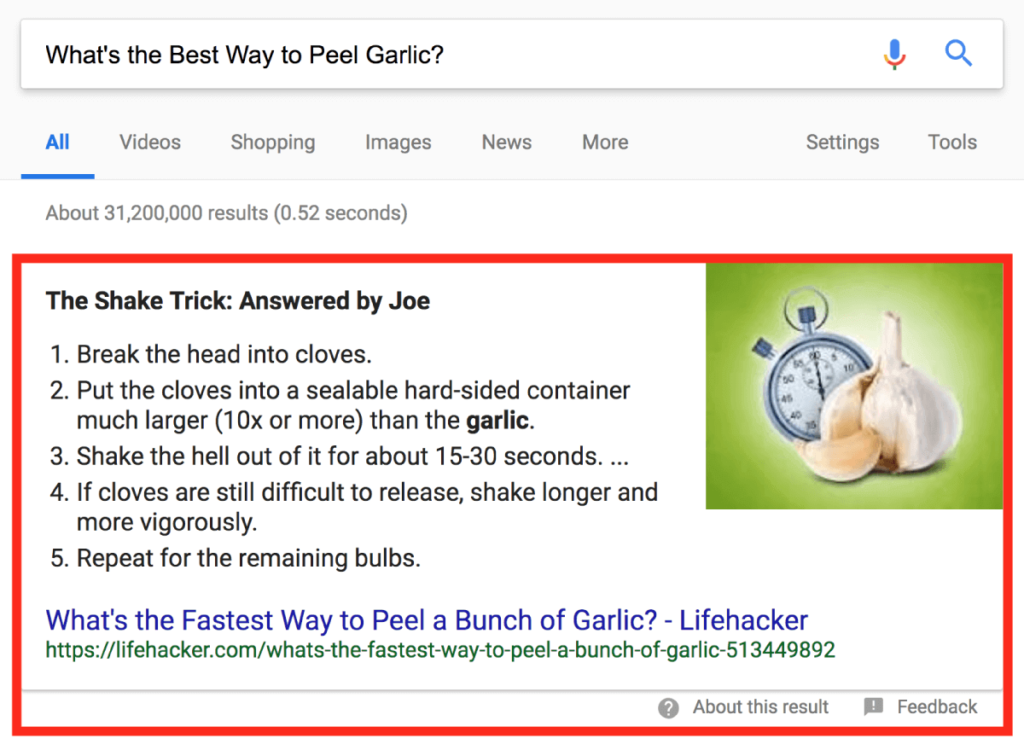Viewport: 1024px width, 744px height.
Task: Expand the More search categories menu
Action: tap(605, 142)
